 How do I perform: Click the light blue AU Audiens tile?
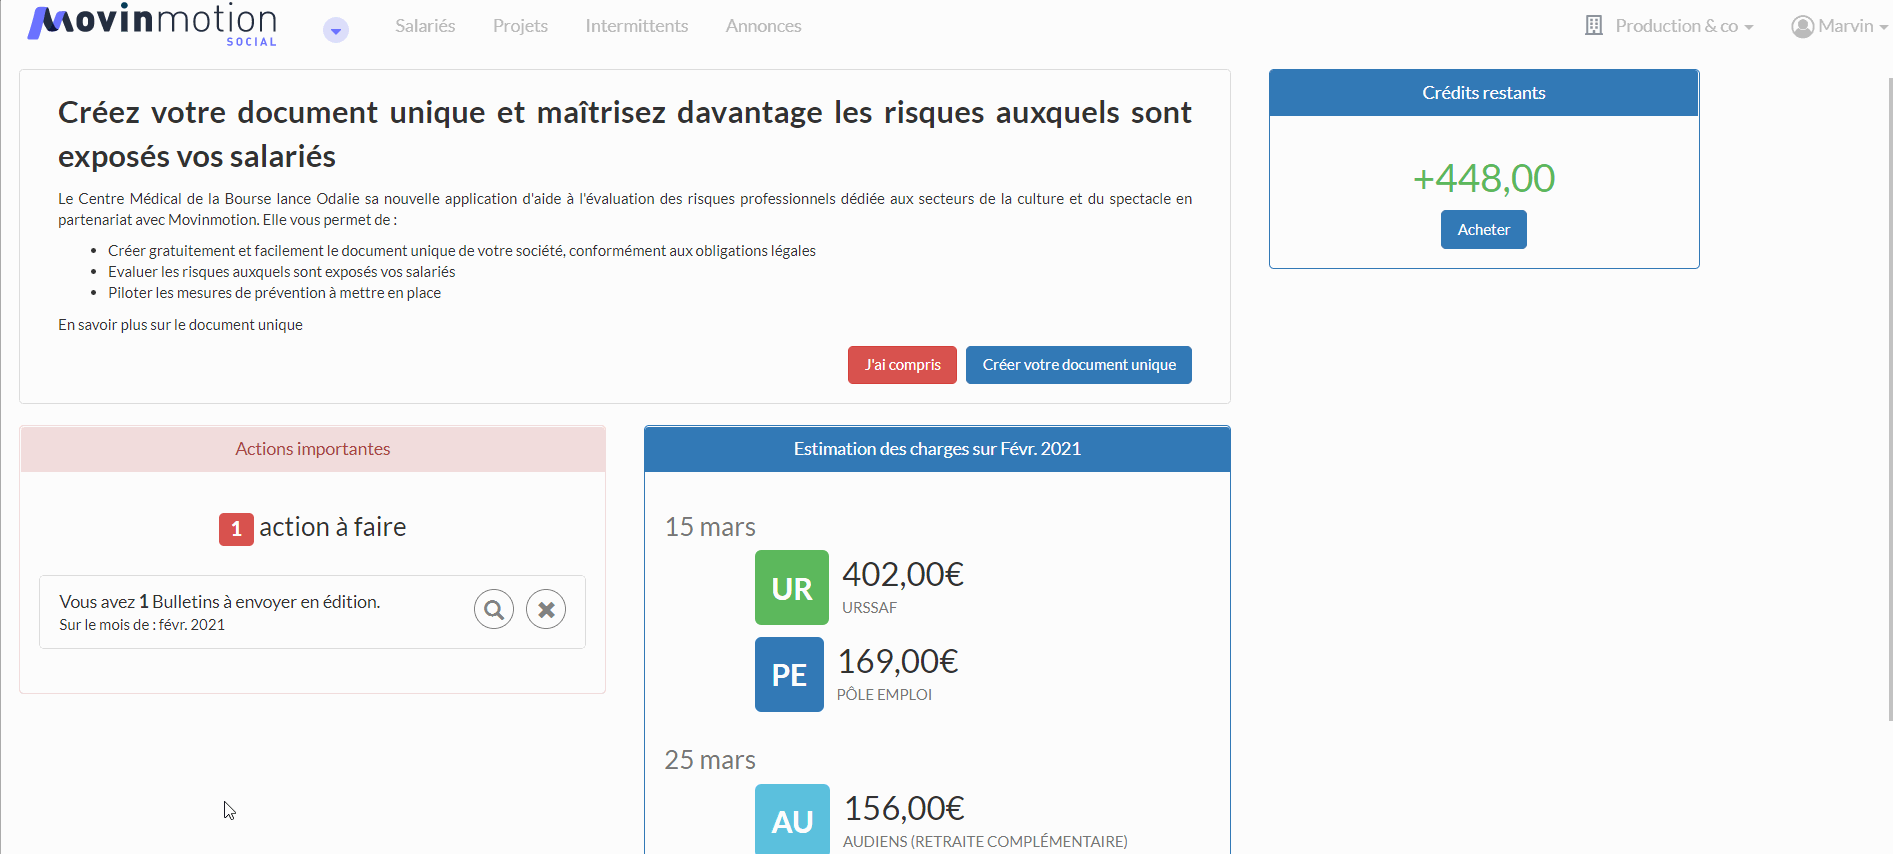[792, 820]
